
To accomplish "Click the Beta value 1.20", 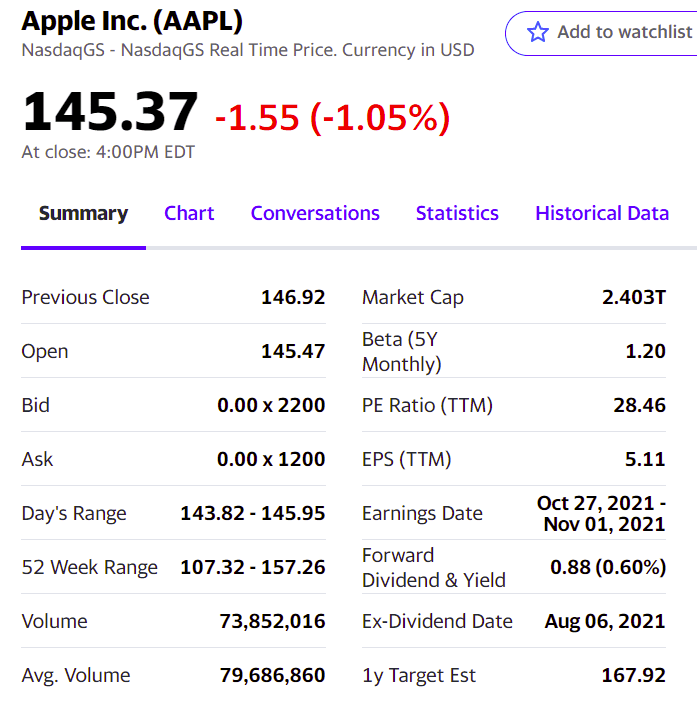I will (x=645, y=351).
